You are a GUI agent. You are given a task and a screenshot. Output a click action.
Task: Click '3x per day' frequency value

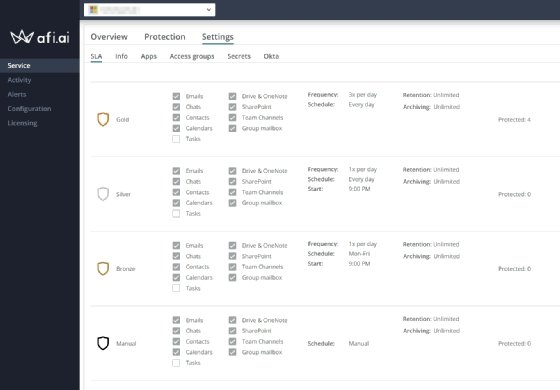(x=362, y=95)
